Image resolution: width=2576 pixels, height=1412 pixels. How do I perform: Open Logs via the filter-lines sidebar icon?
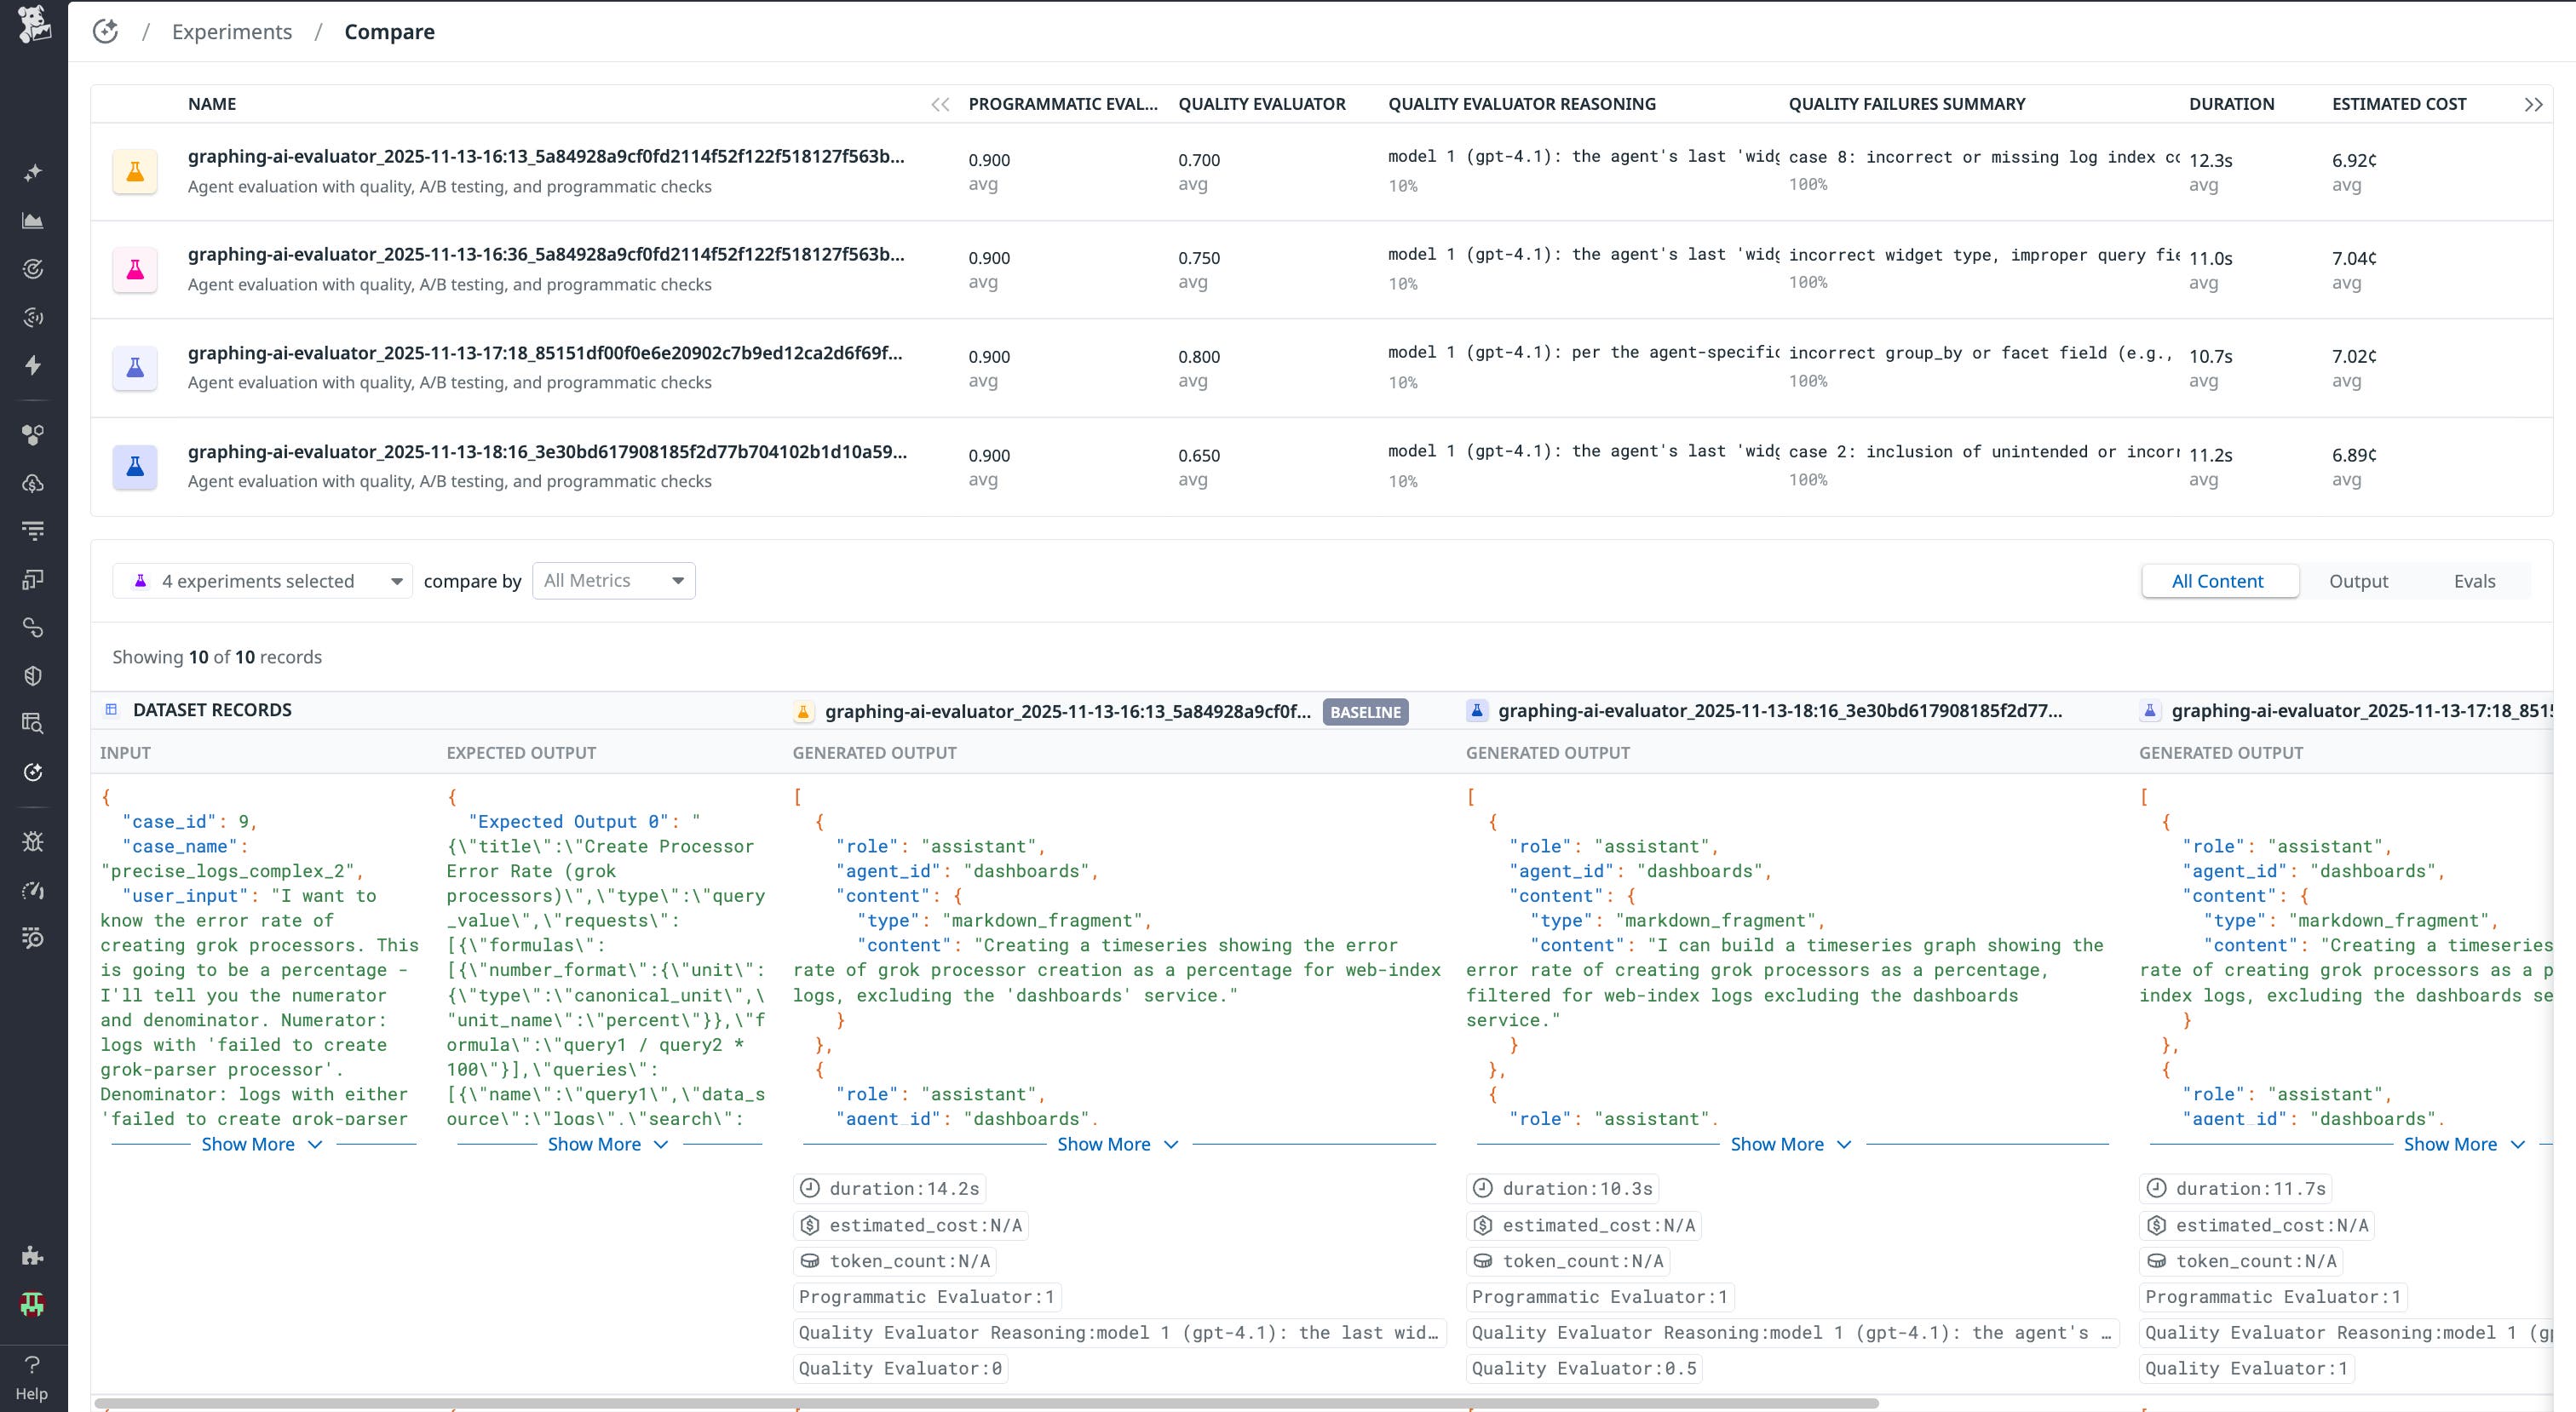[x=33, y=530]
